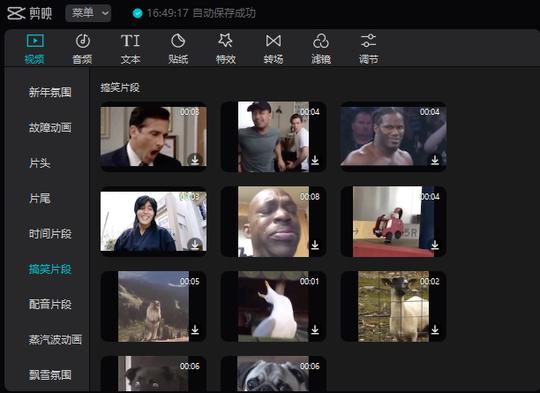Click the 剪映 app logo
This screenshot has height=393, width=540.
tap(30, 13)
